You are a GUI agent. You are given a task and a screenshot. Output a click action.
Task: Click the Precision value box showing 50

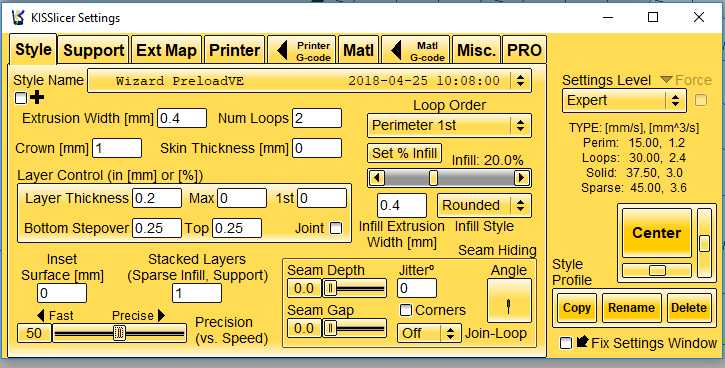pos(34,333)
